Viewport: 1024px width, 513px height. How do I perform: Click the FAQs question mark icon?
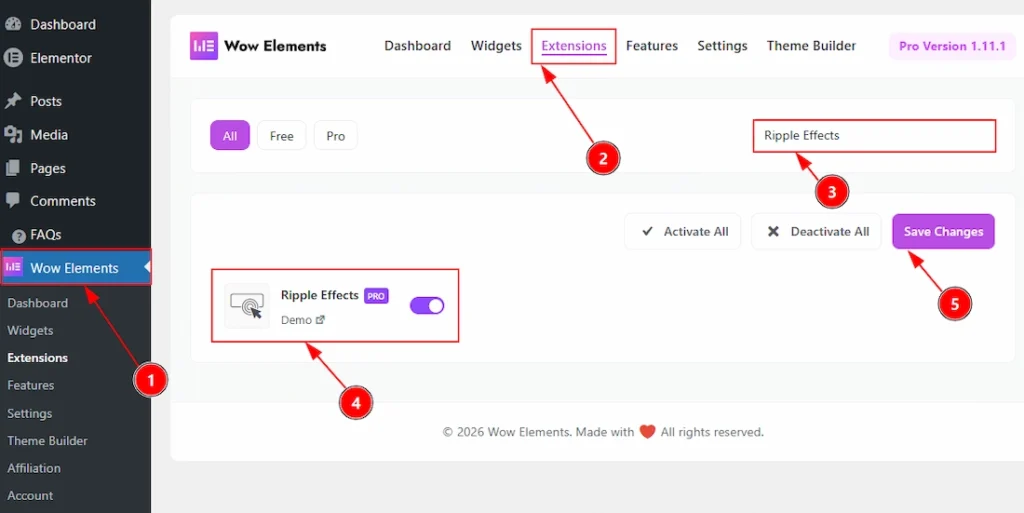click(19, 235)
